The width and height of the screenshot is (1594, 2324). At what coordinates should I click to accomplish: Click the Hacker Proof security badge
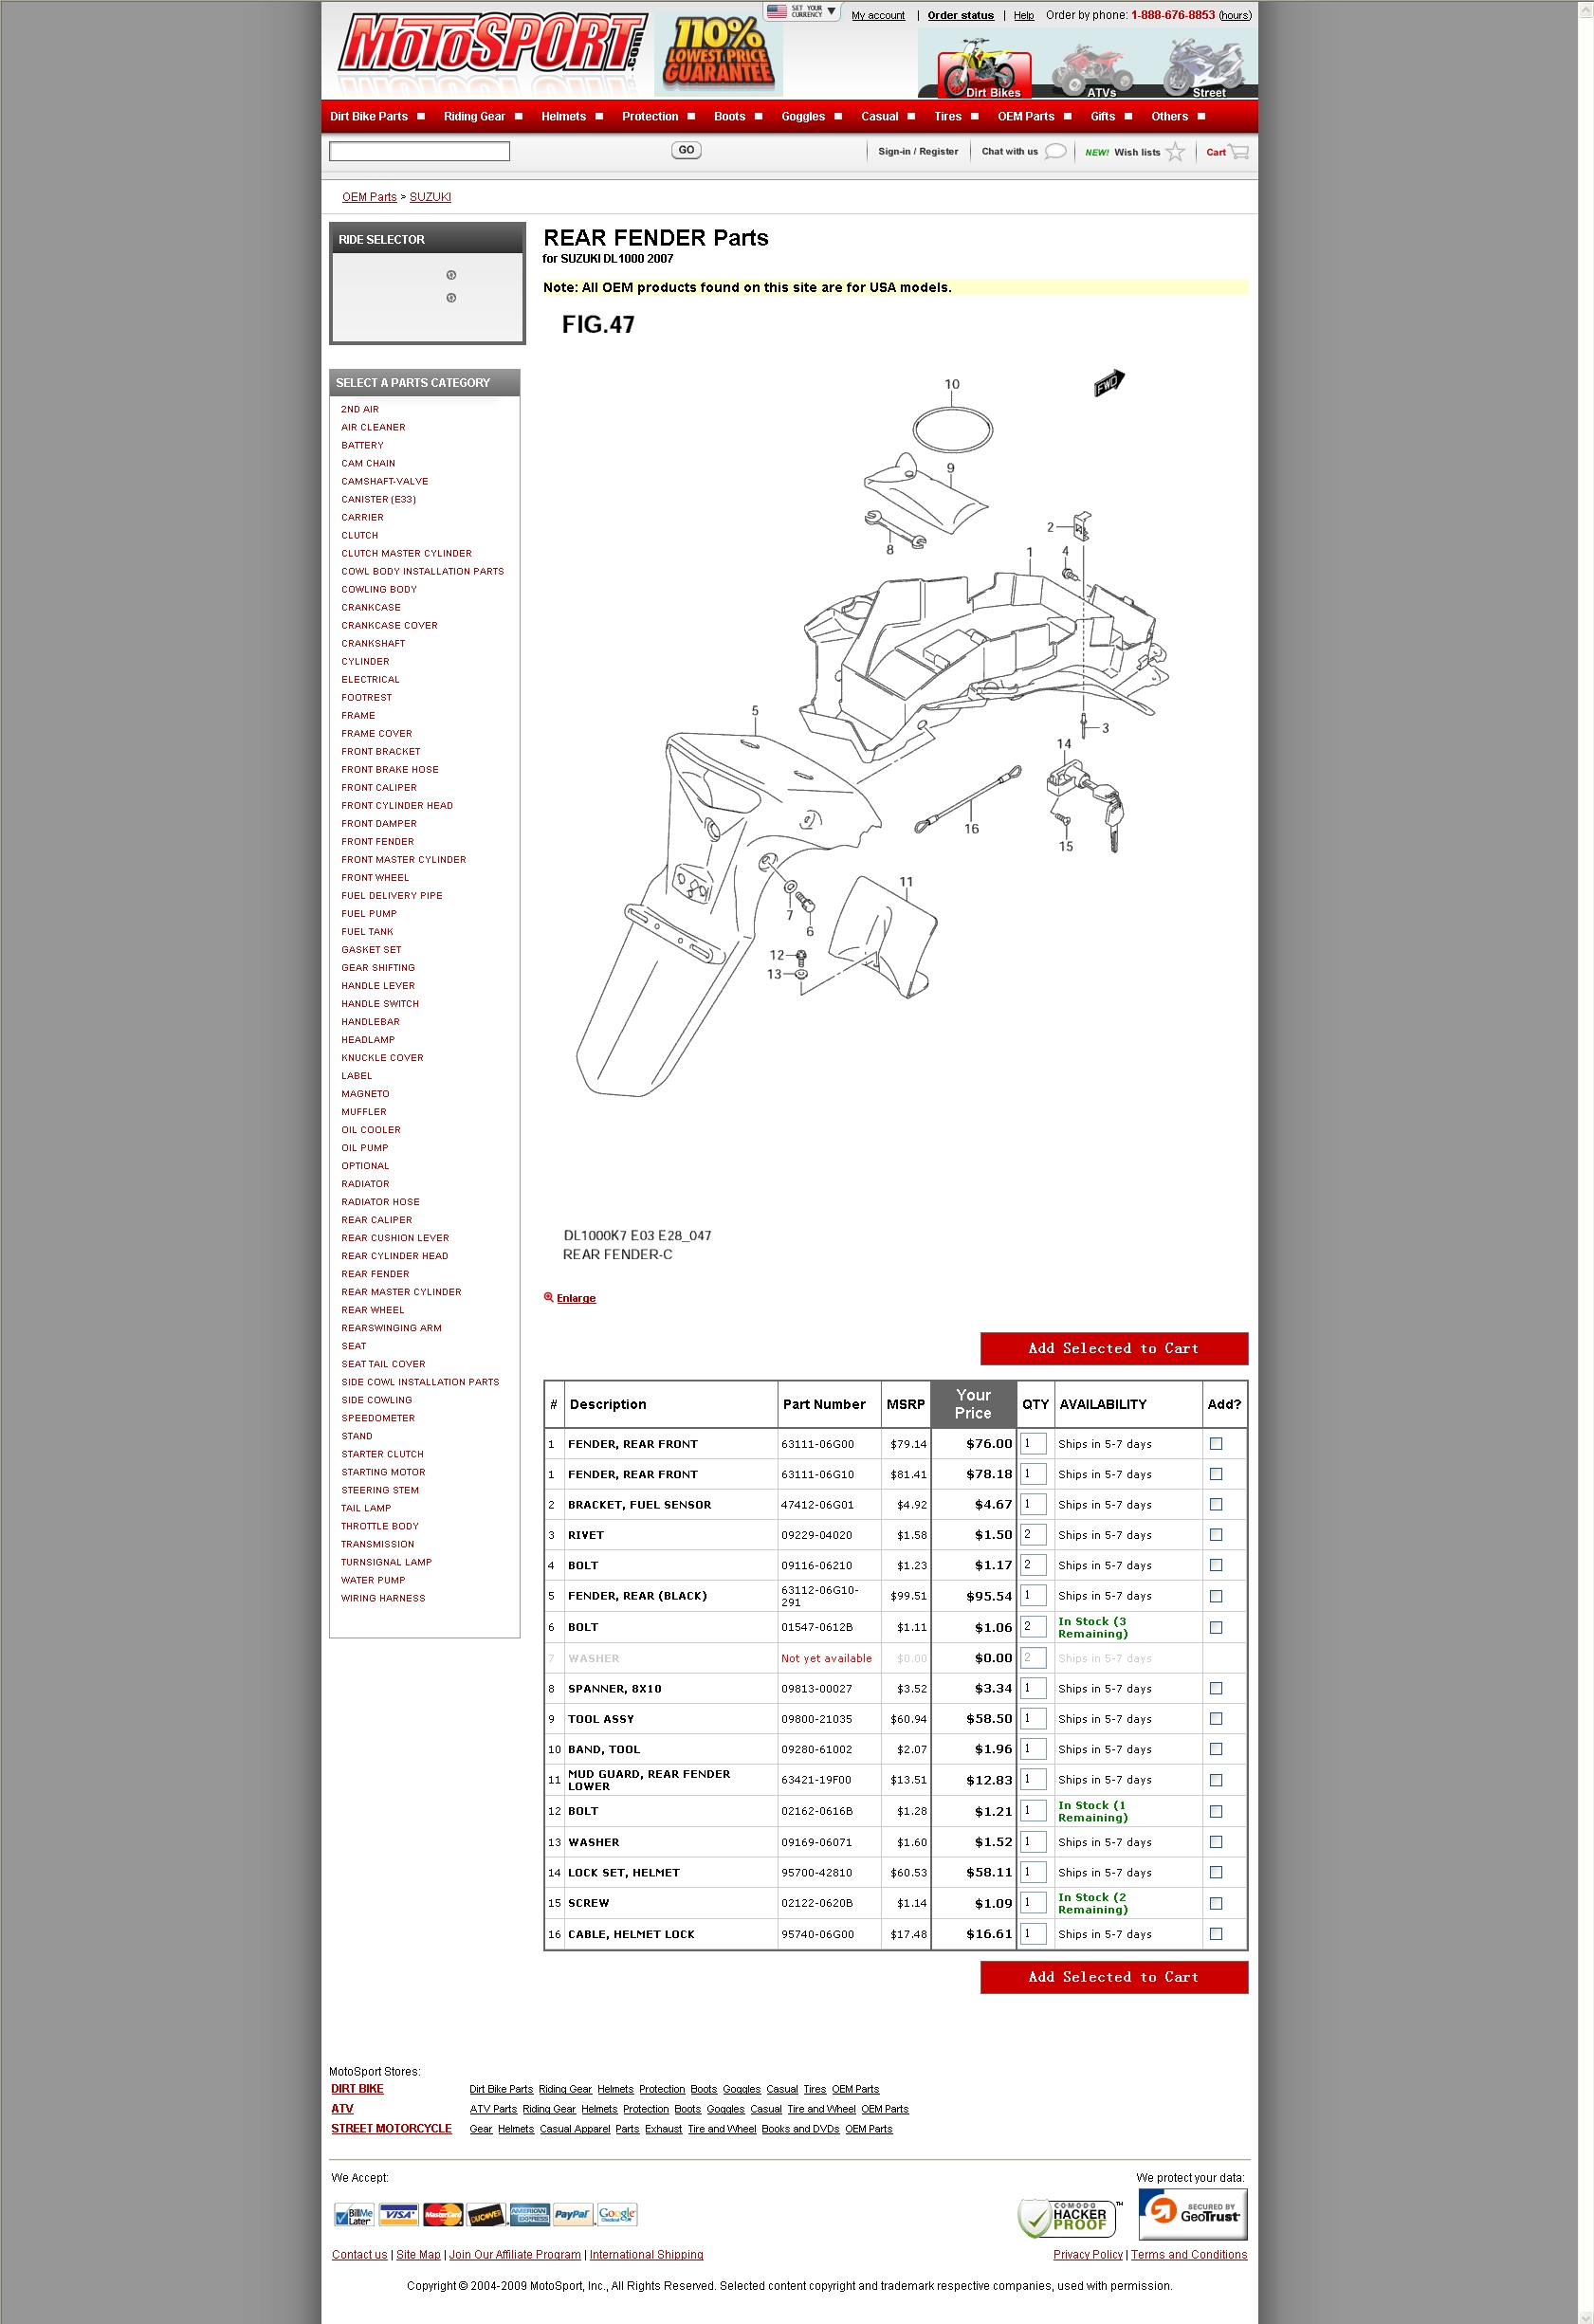pyautogui.click(x=1070, y=2217)
